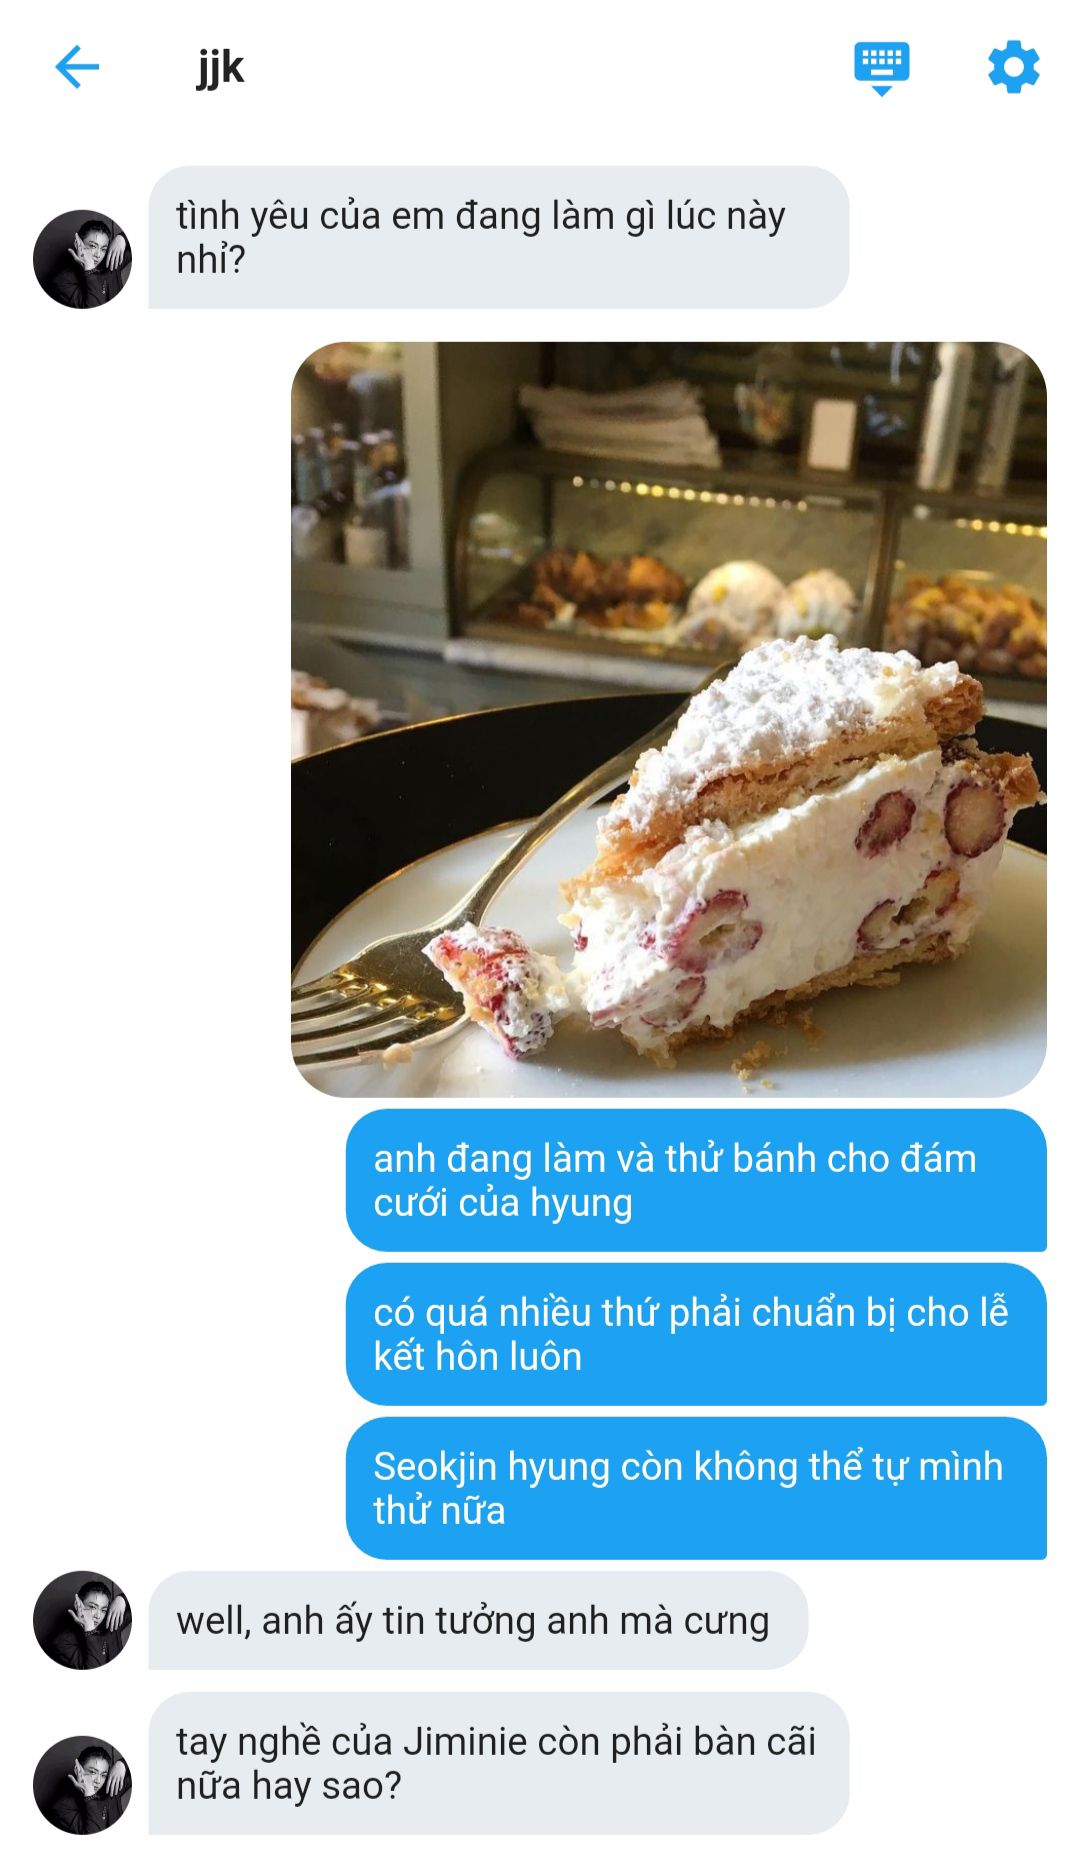The height and width of the screenshot is (1849, 1080).
Task: Tap 'kết hôn luôn' text in the blue bubble
Action: click(477, 1357)
